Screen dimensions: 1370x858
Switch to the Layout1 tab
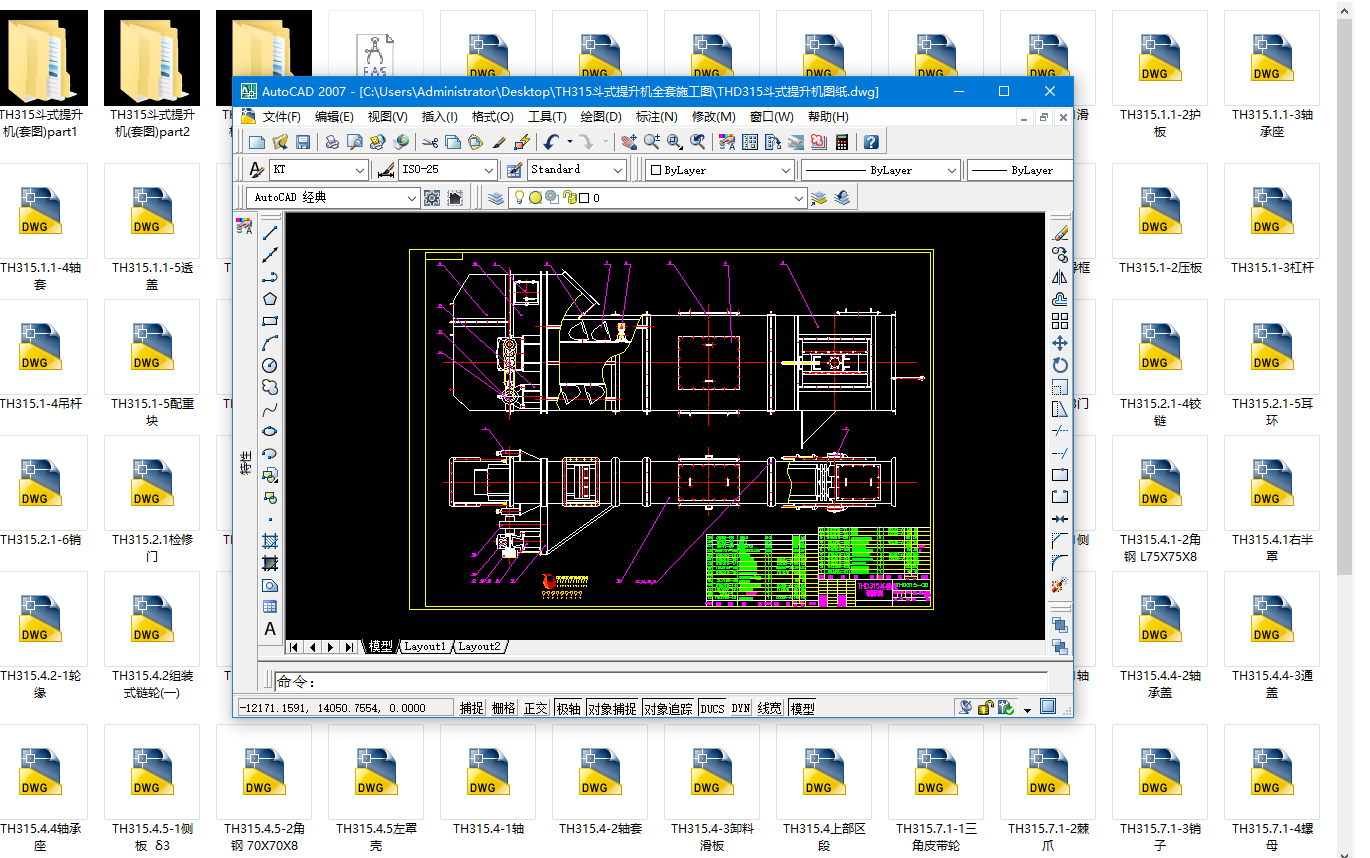tap(425, 647)
